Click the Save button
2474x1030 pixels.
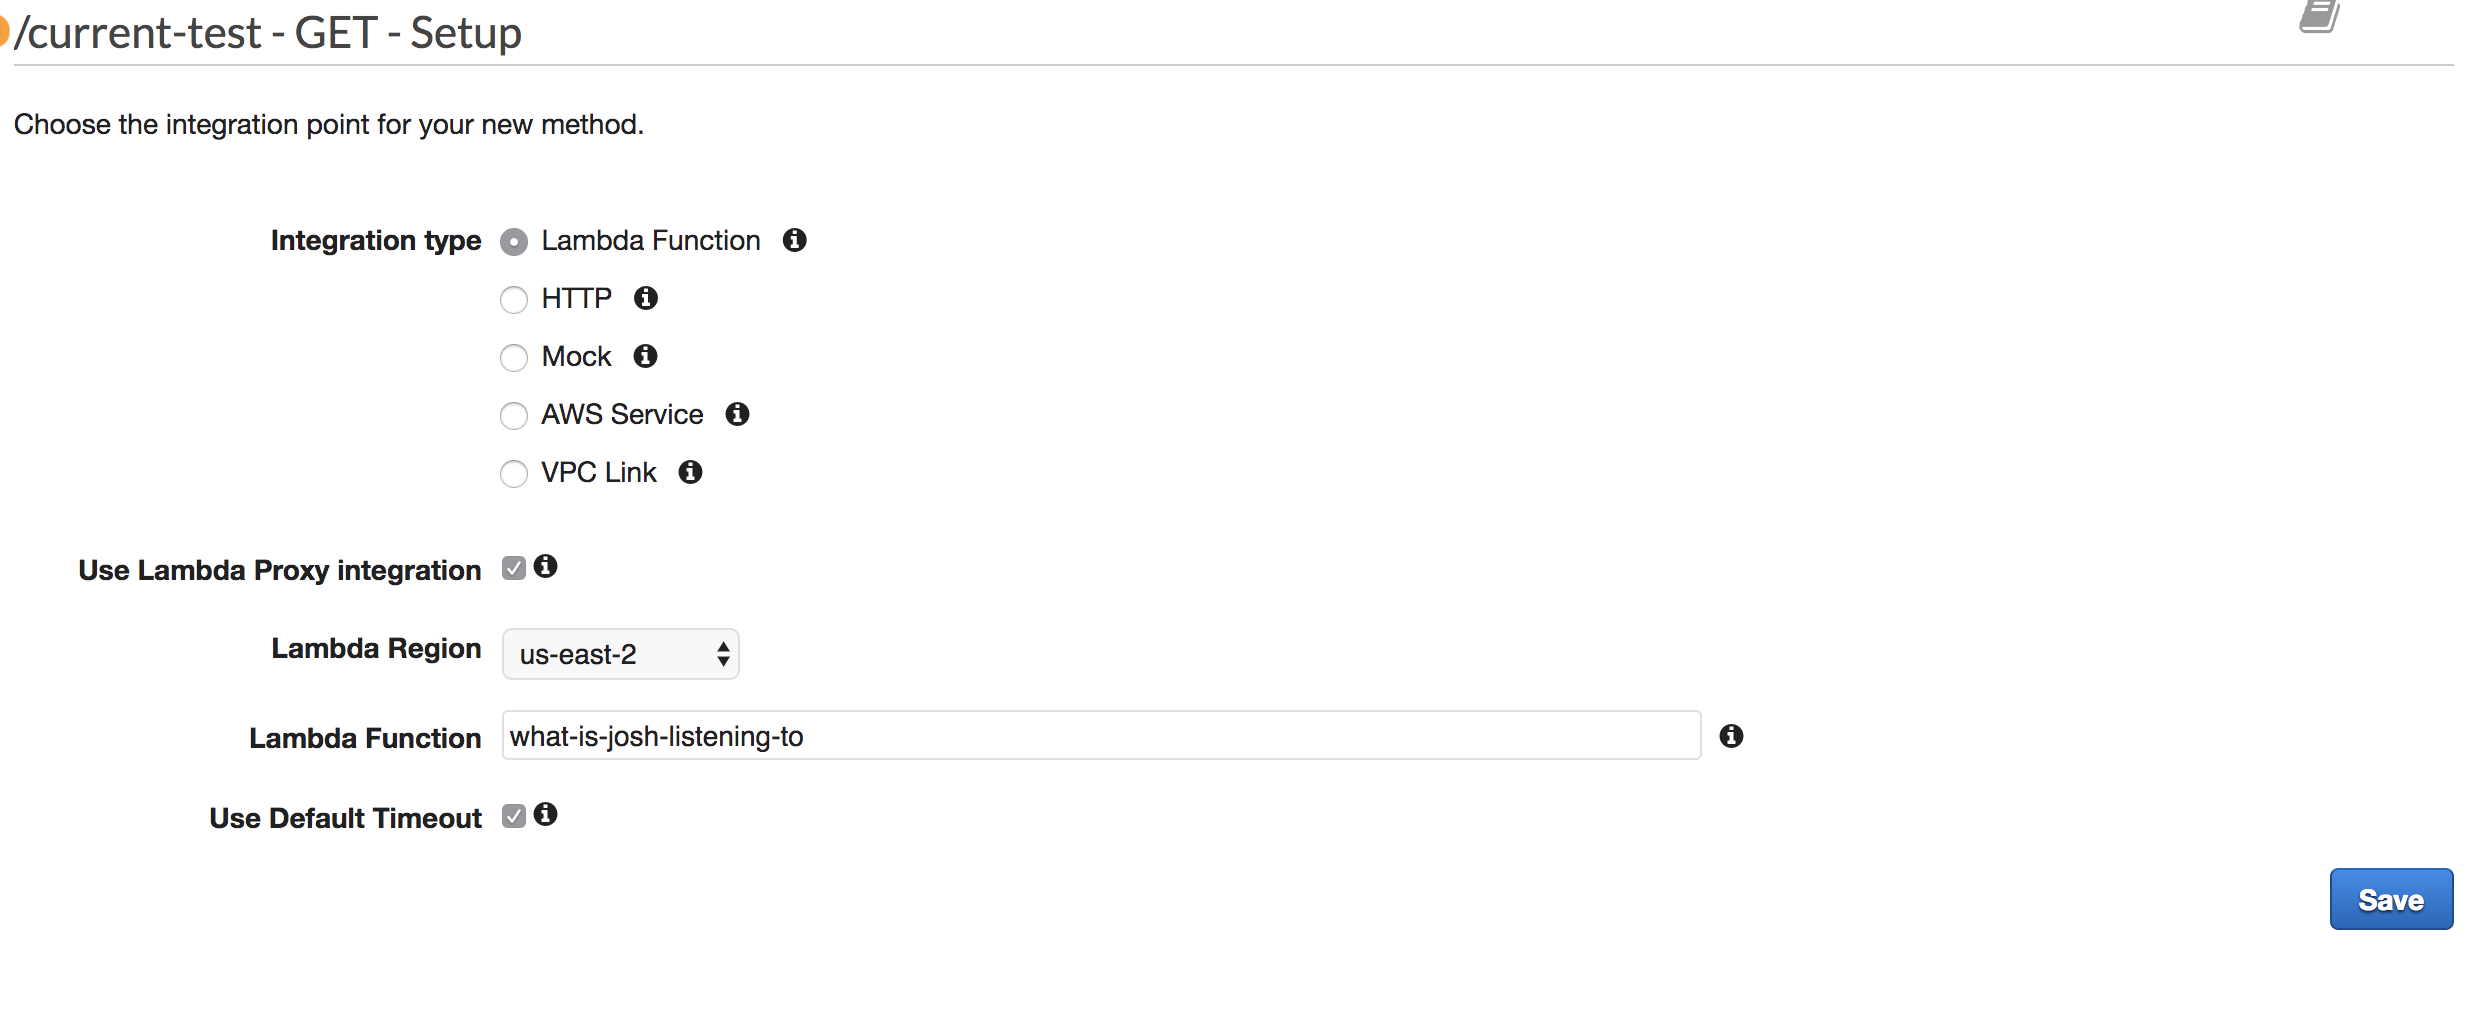pyautogui.click(x=2391, y=900)
